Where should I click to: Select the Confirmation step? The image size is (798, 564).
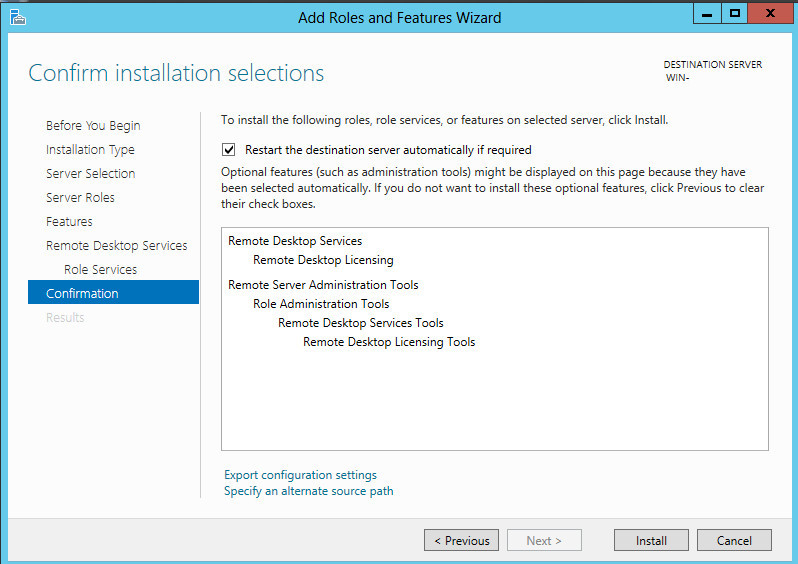coord(113,292)
